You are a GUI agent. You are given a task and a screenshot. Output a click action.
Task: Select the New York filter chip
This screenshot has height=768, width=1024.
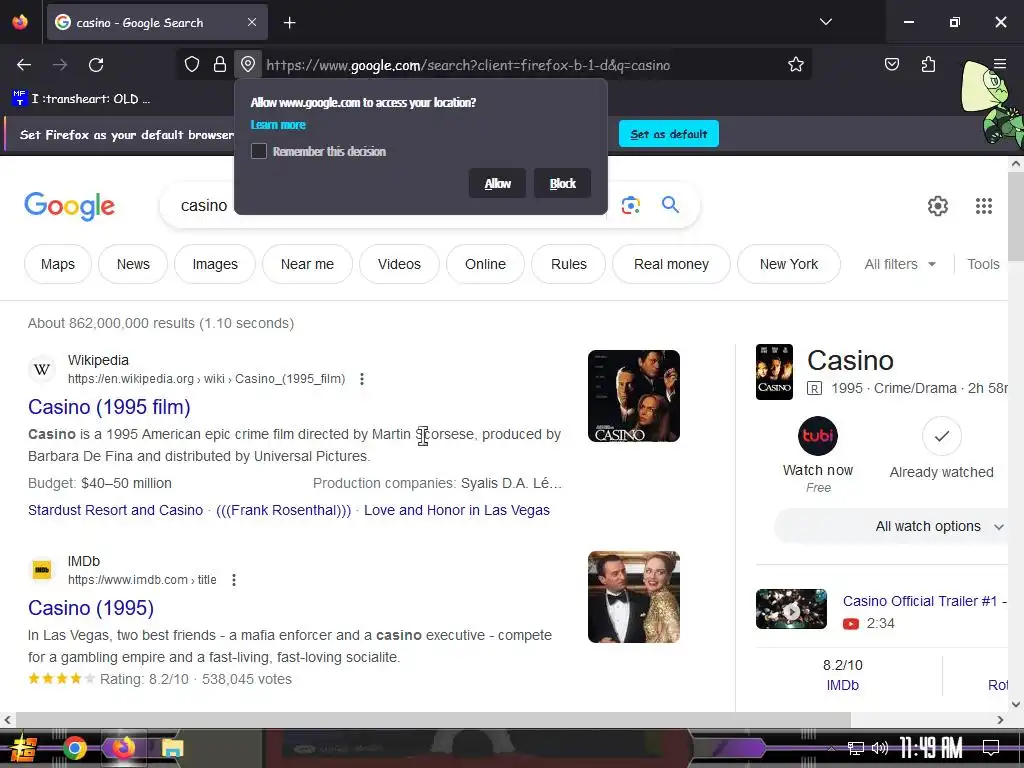coord(789,264)
